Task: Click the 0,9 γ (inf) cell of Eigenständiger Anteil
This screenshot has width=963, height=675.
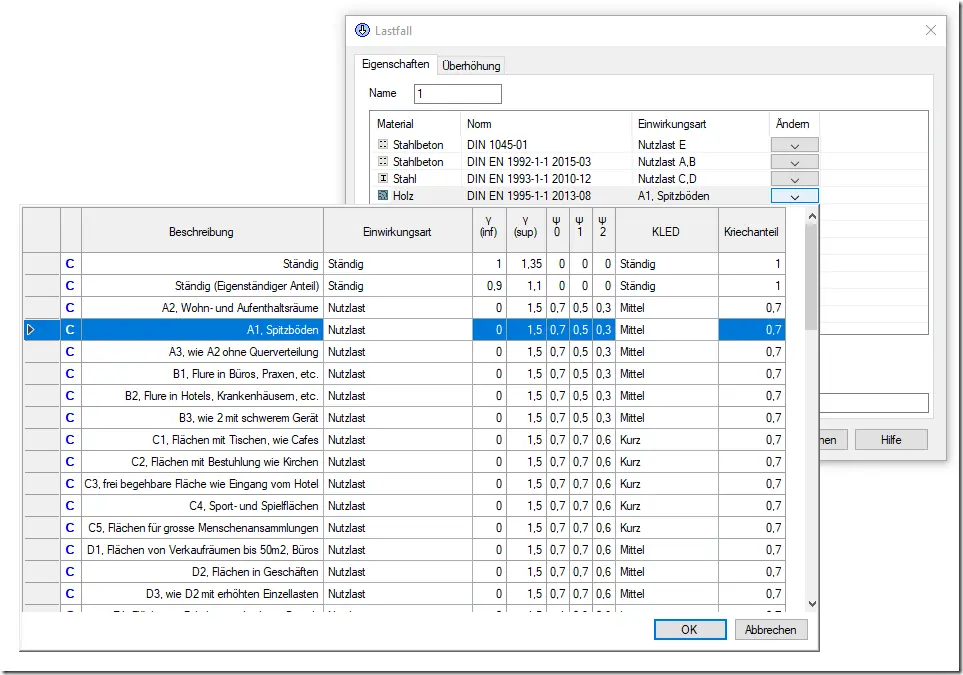Action: click(x=489, y=286)
